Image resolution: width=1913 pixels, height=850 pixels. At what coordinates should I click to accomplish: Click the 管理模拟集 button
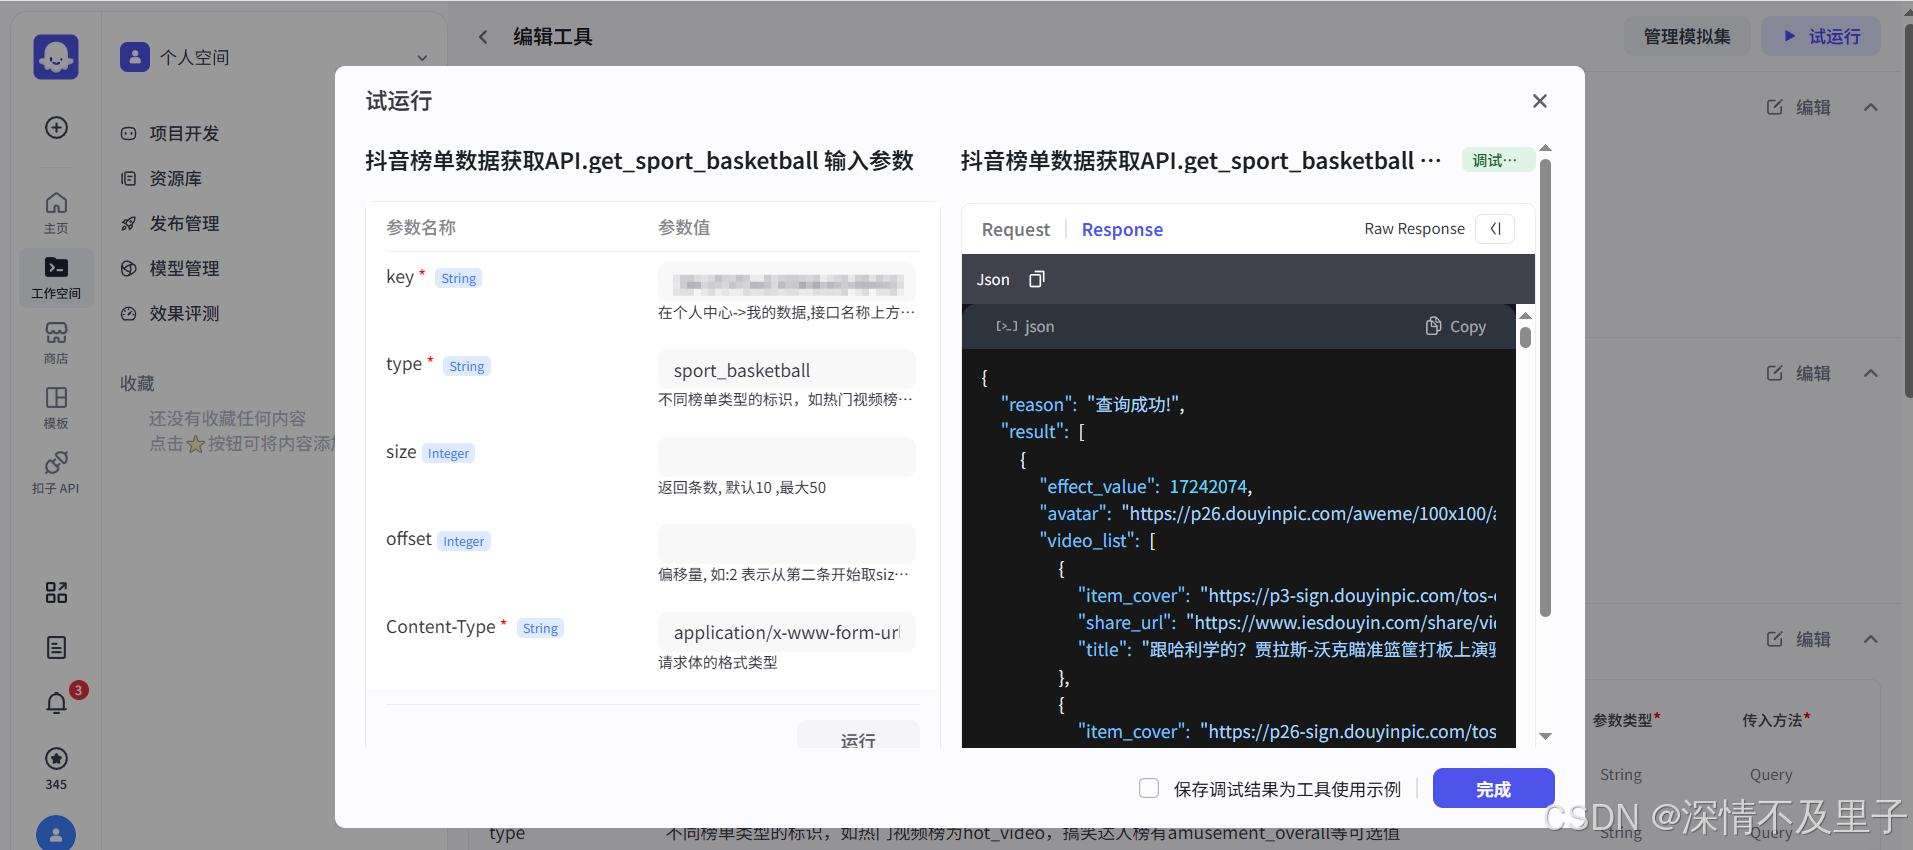click(1686, 37)
